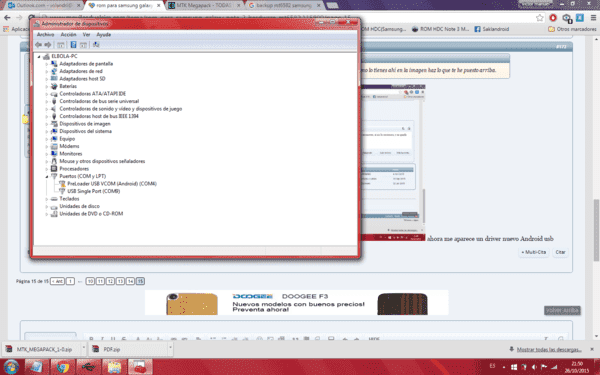This screenshot has width=600, height=375.
Task: Select Dispositivos del sistema row
Action: [x=85, y=131]
